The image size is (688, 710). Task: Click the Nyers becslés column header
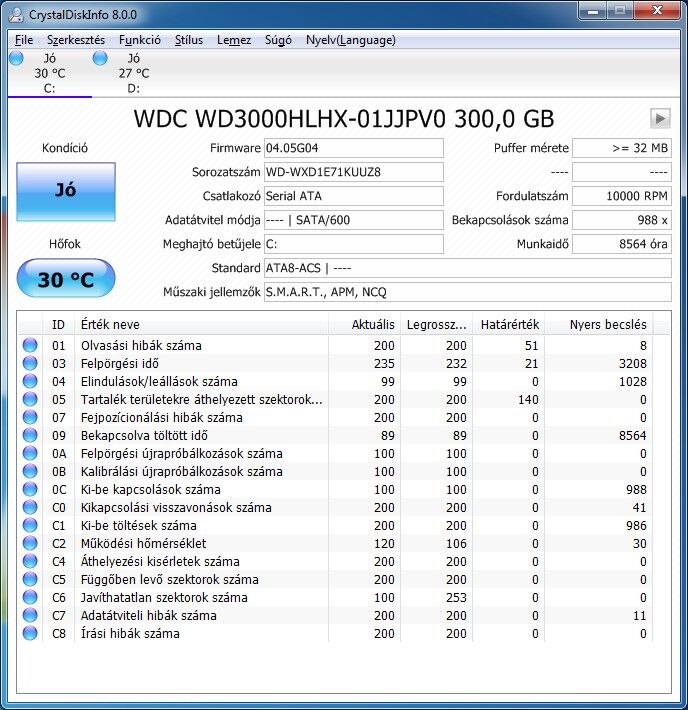[x=598, y=325]
